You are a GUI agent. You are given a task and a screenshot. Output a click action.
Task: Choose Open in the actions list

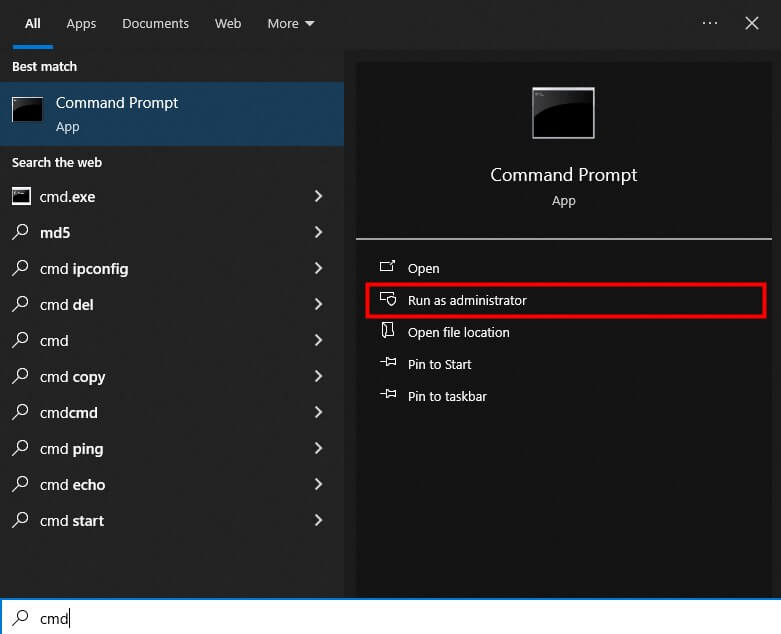423,268
